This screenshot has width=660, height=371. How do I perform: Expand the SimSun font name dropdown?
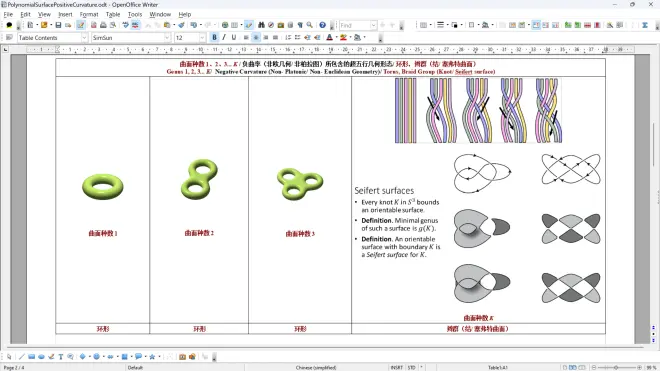167,37
